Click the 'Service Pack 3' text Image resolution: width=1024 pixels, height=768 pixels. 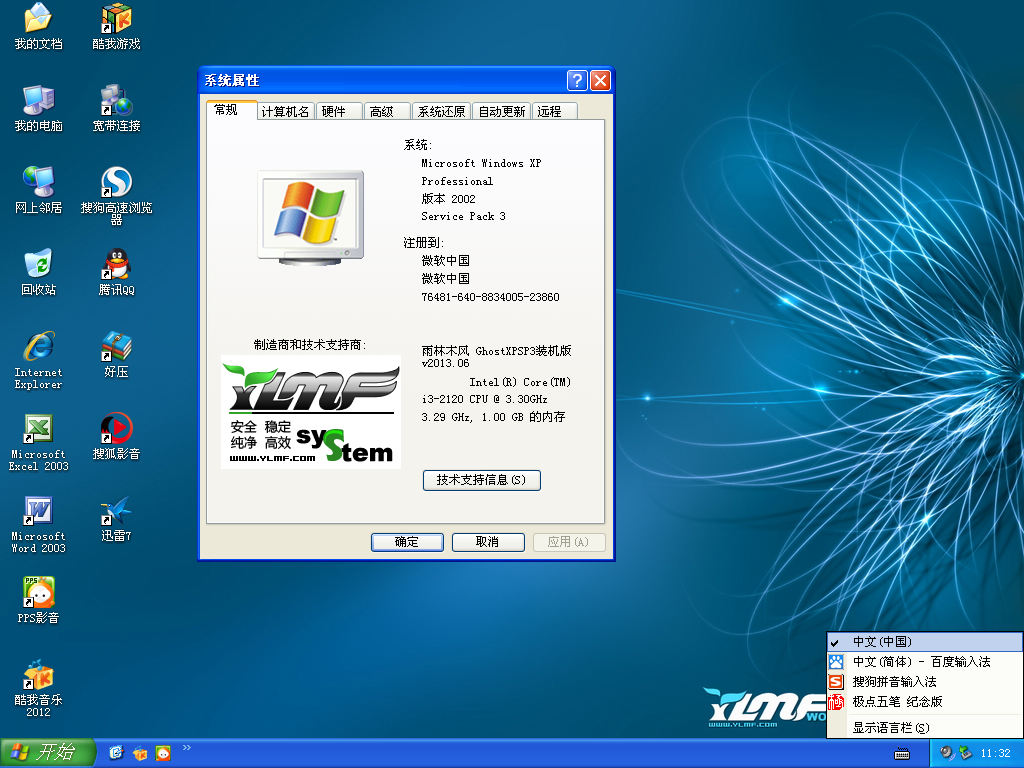(x=463, y=216)
